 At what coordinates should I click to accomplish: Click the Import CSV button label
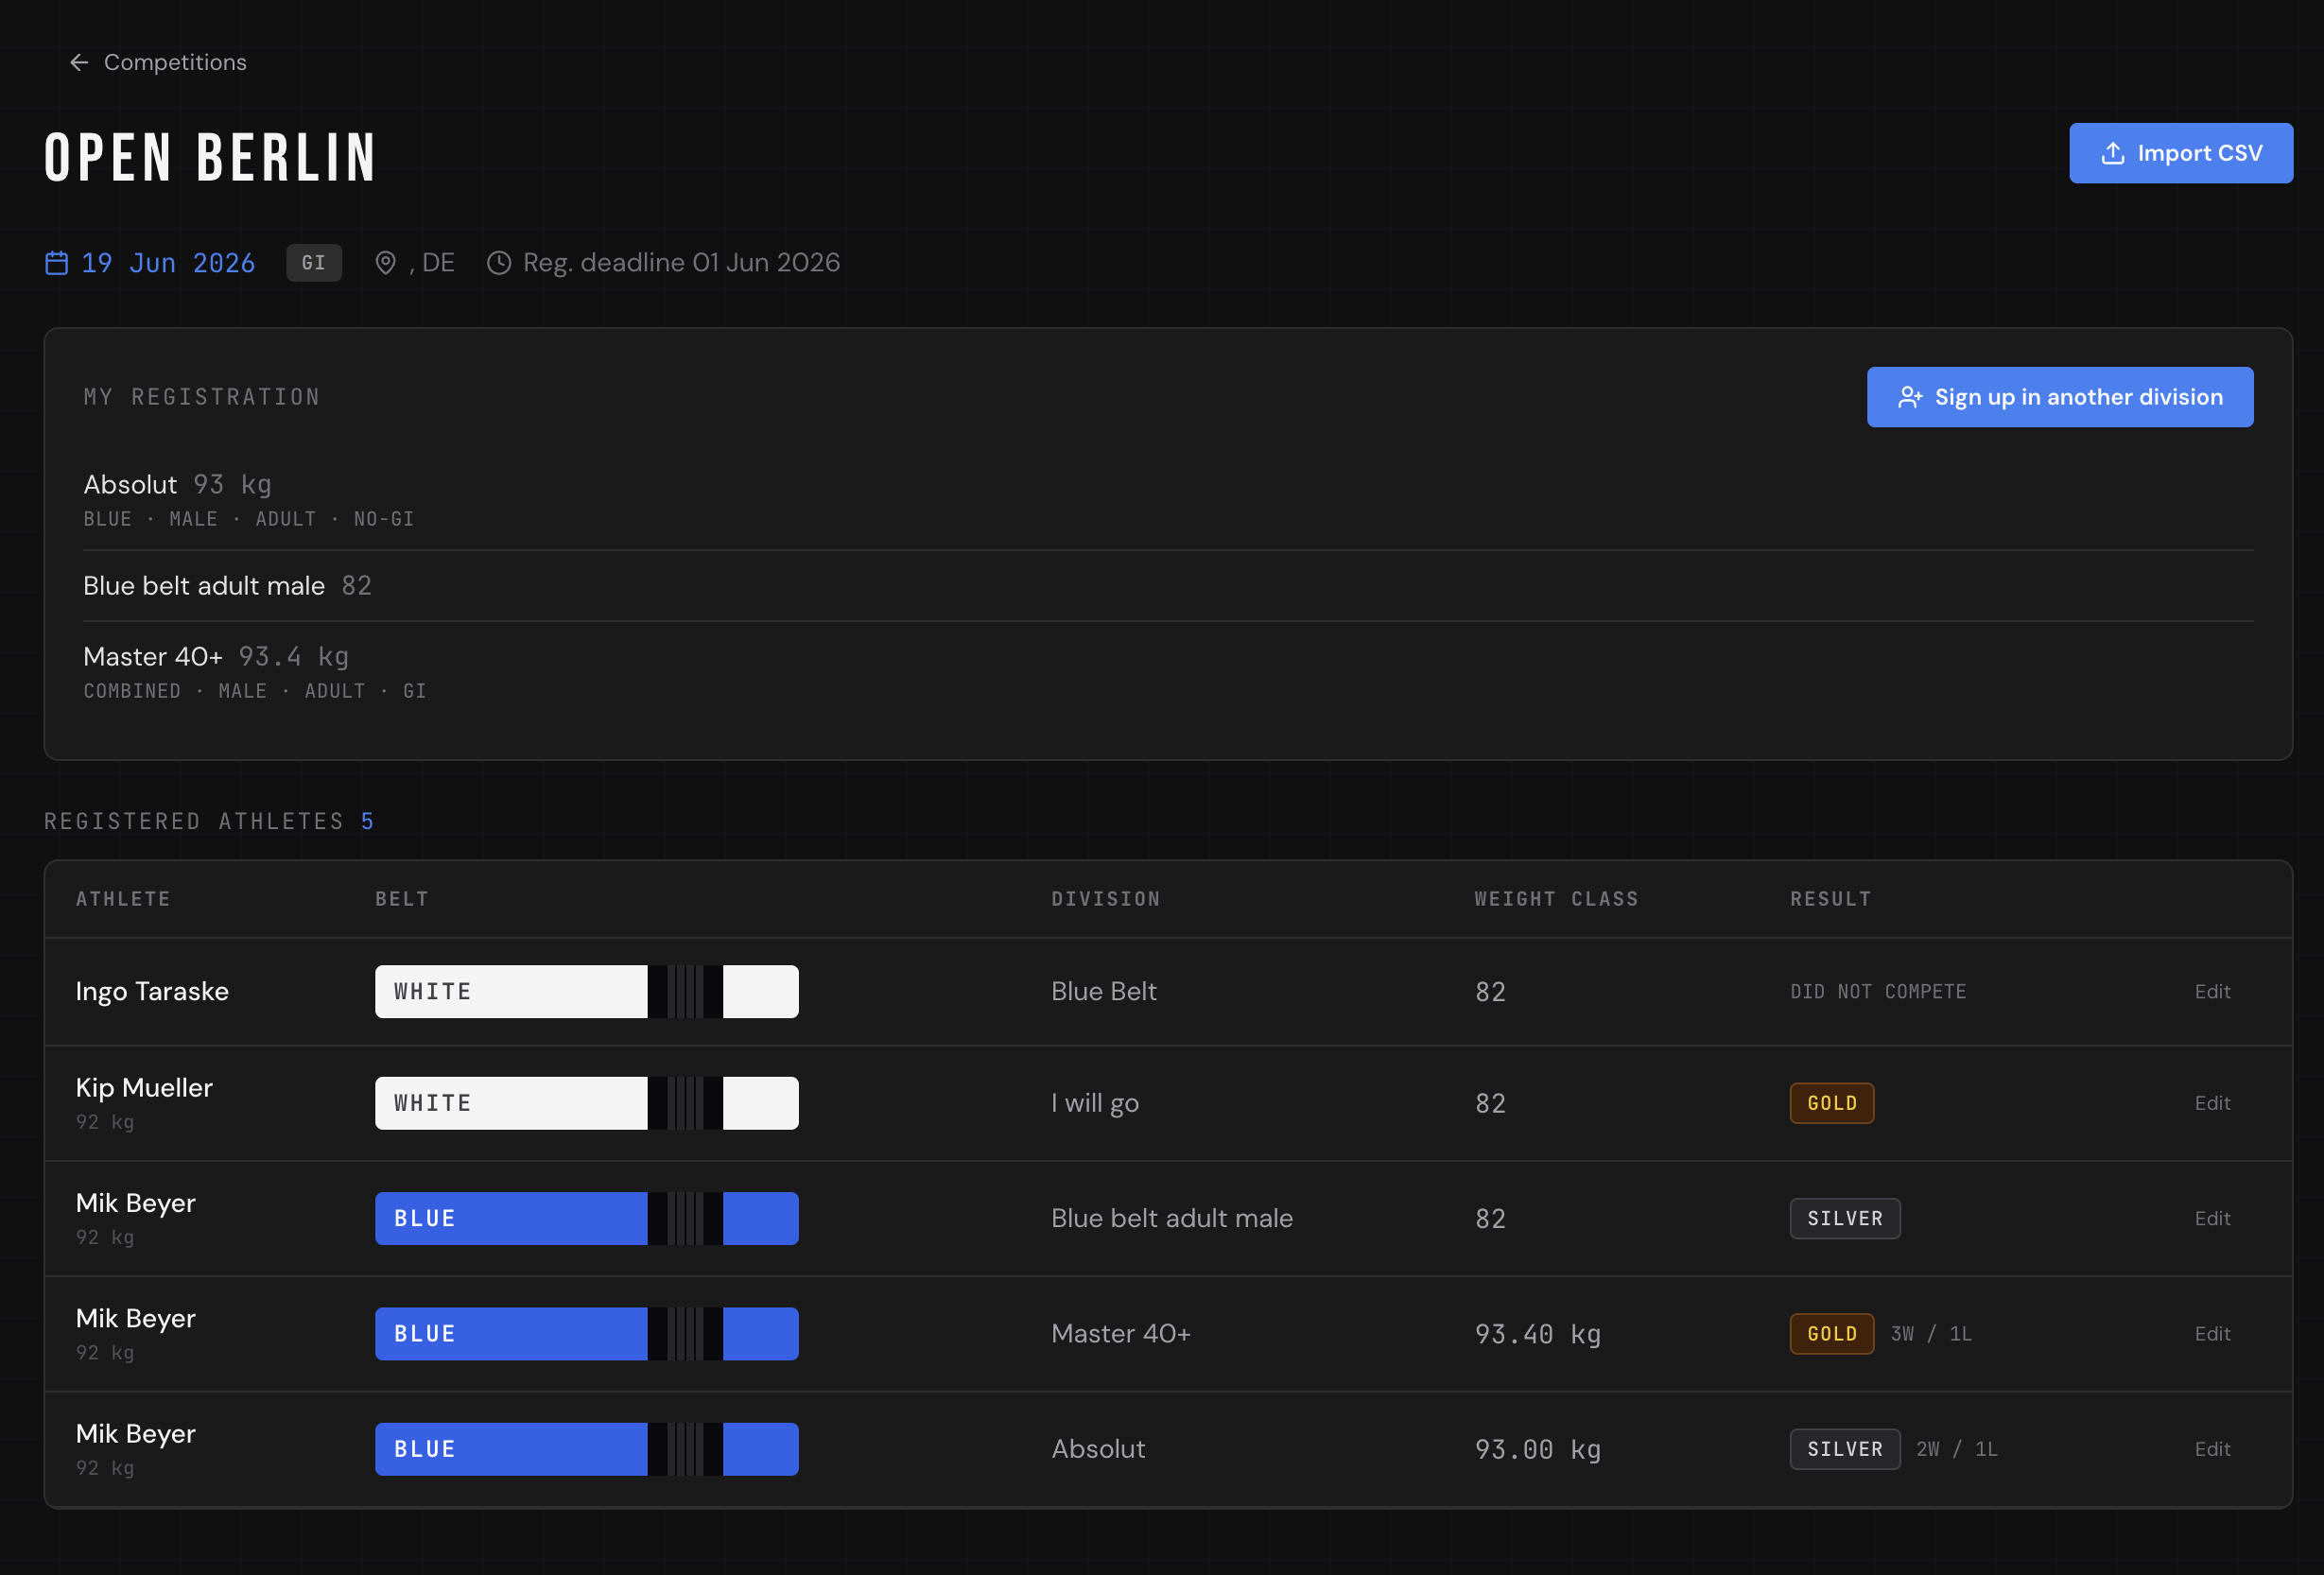click(x=2199, y=153)
